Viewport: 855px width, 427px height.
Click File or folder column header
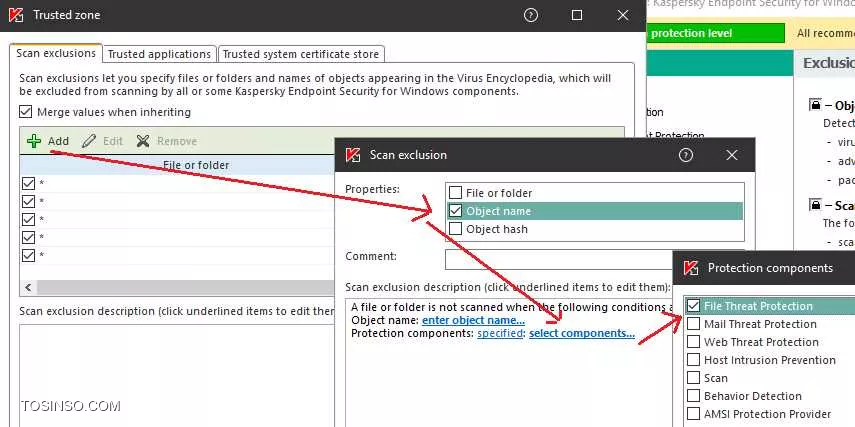[196, 165]
